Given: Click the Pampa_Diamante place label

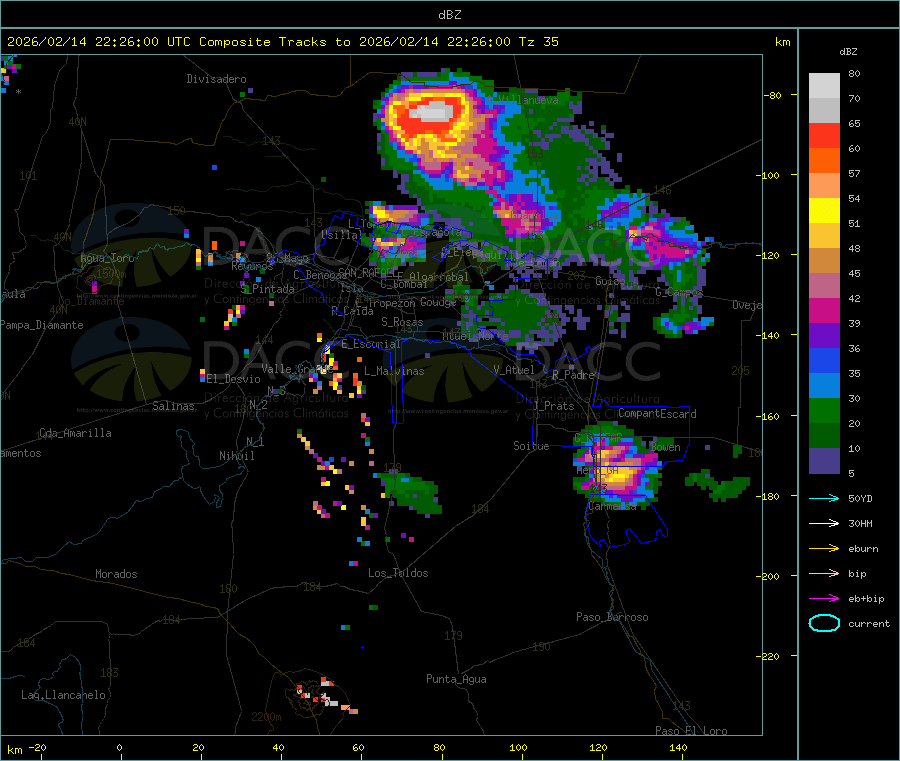Looking at the screenshot, I should [x=42, y=325].
